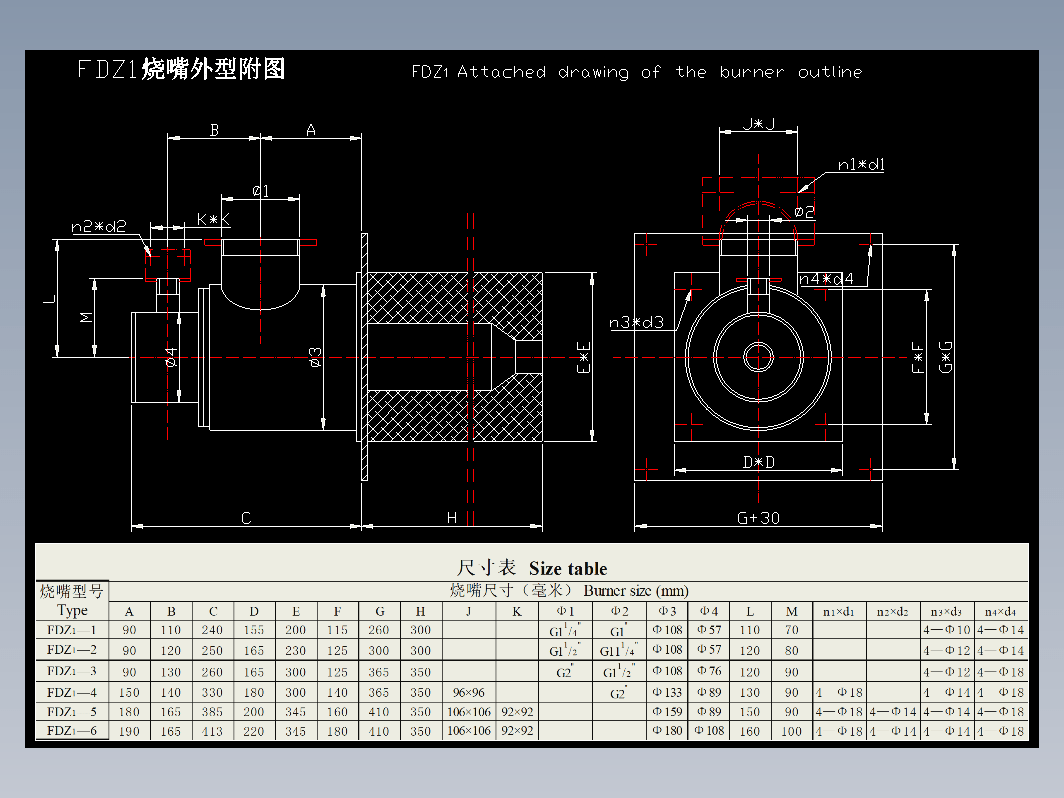Viewport: 1064px width, 798px height.
Task: Select the 'FDZ1—2' row label
Action: (x=72, y=649)
